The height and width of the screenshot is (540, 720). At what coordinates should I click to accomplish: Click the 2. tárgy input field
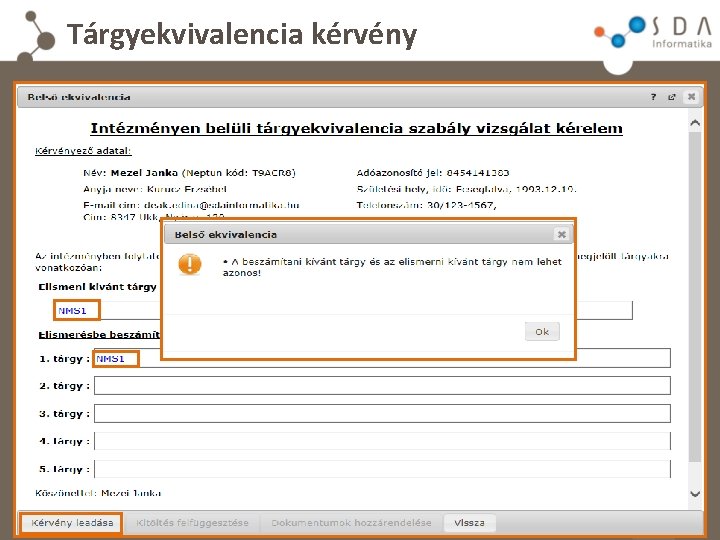[x=382, y=386]
